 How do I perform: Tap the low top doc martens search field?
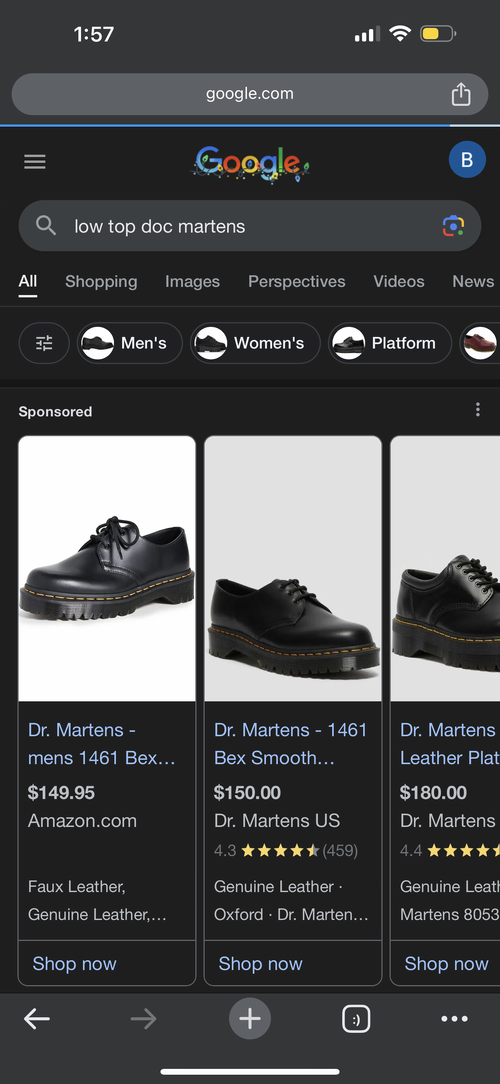coord(250,226)
